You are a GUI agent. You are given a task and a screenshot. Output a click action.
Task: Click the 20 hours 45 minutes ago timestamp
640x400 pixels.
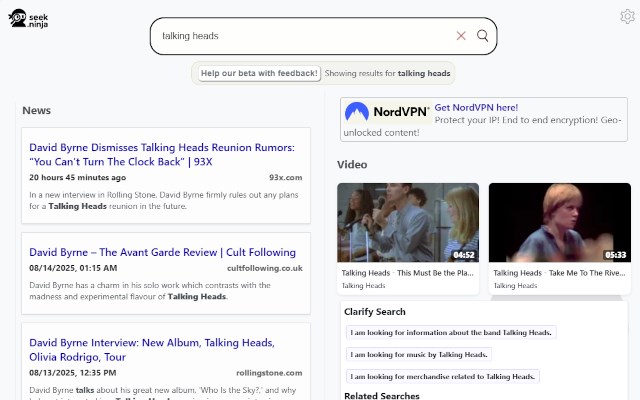coord(78,178)
